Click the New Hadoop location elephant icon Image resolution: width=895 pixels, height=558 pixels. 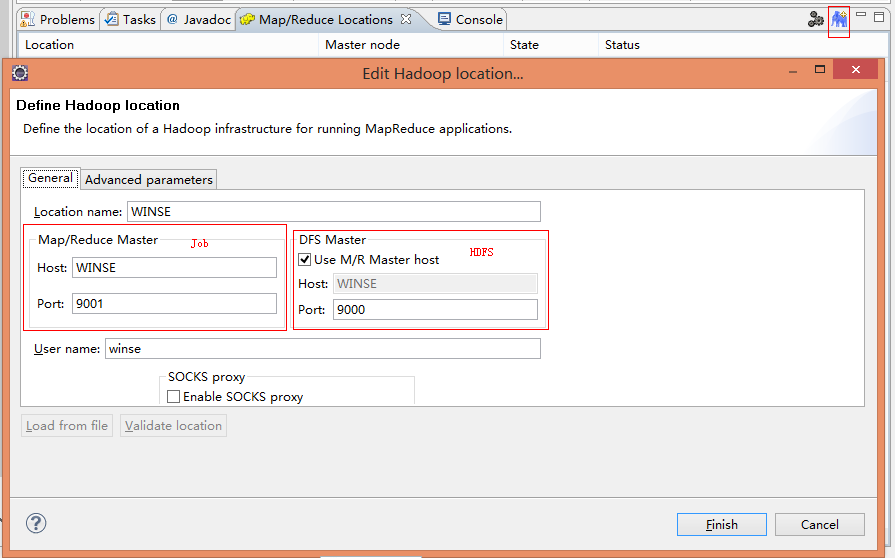point(839,19)
